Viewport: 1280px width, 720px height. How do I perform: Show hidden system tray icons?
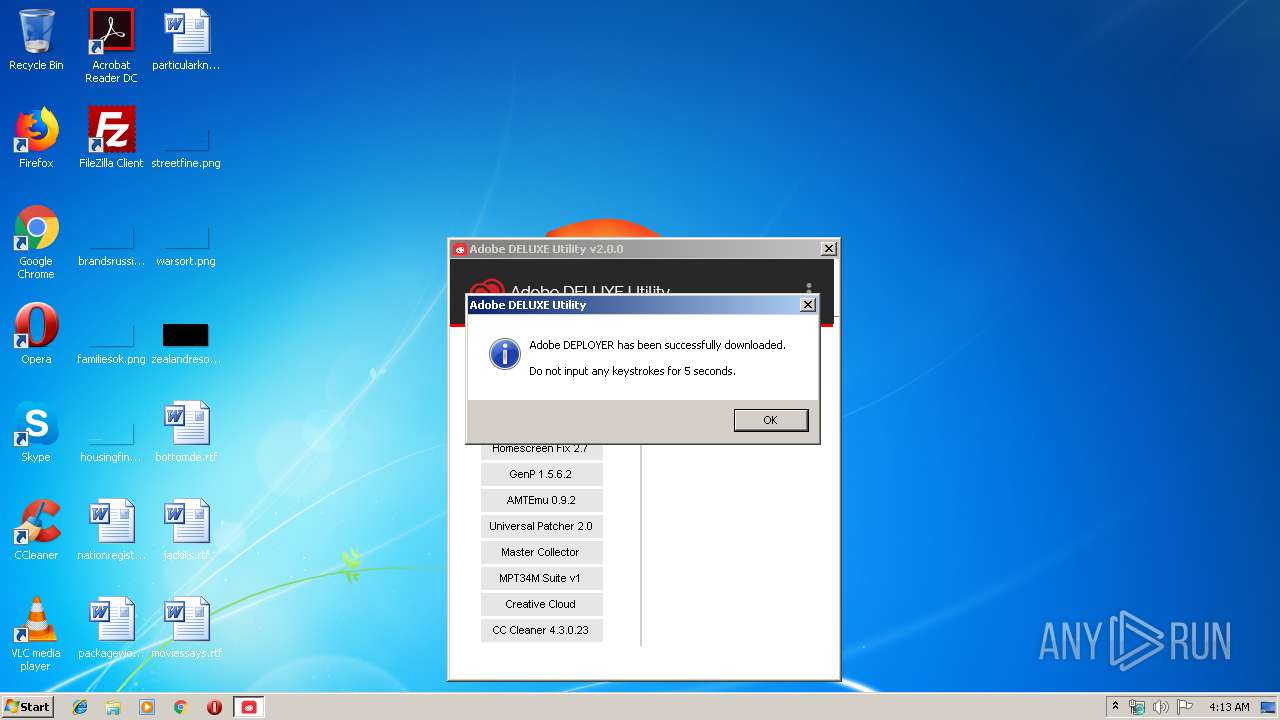click(x=1115, y=707)
